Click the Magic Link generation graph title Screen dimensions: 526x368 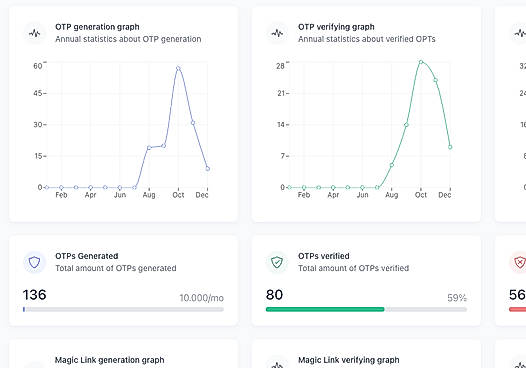110,360
